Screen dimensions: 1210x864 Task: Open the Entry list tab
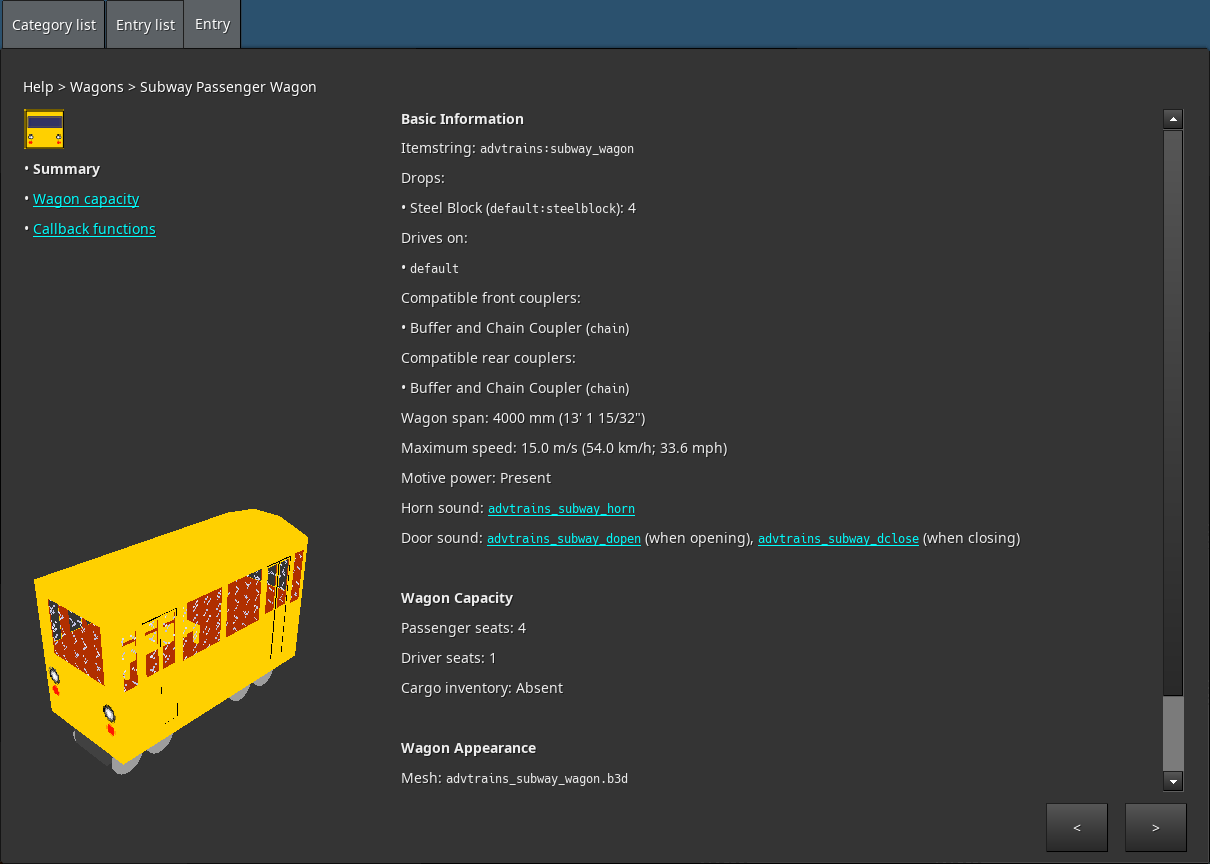coord(145,25)
